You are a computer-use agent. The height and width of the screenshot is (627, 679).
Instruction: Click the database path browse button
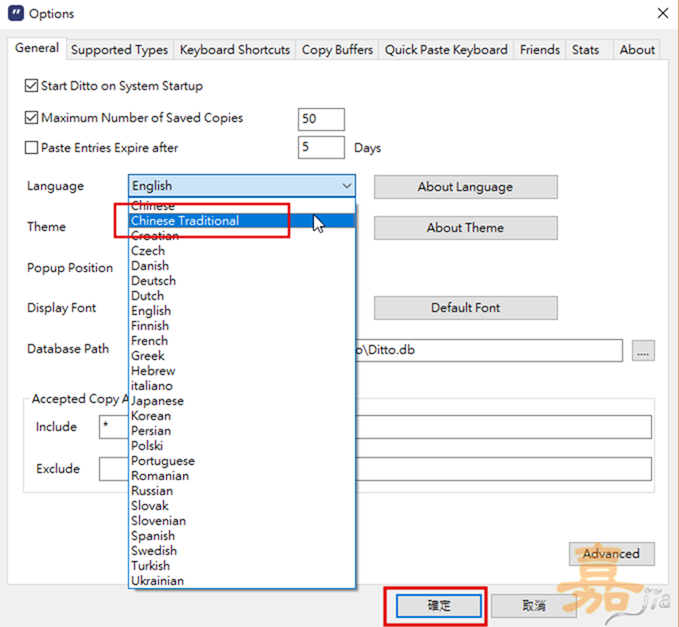tap(643, 350)
